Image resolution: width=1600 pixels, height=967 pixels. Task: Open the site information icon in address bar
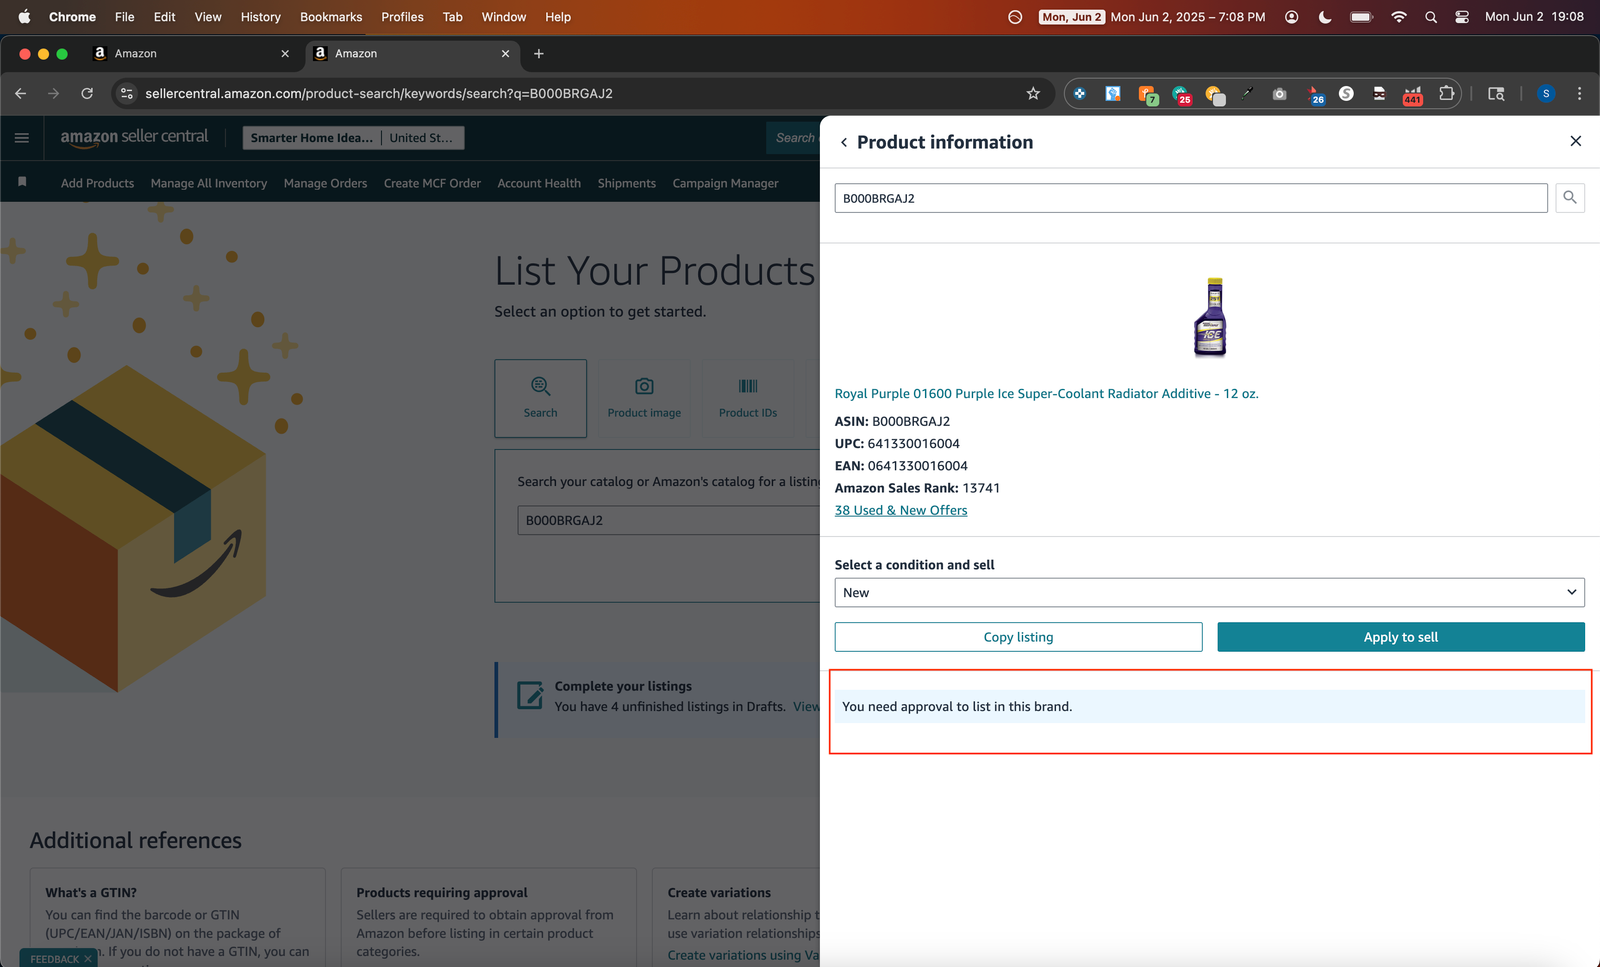pyautogui.click(x=126, y=93)
